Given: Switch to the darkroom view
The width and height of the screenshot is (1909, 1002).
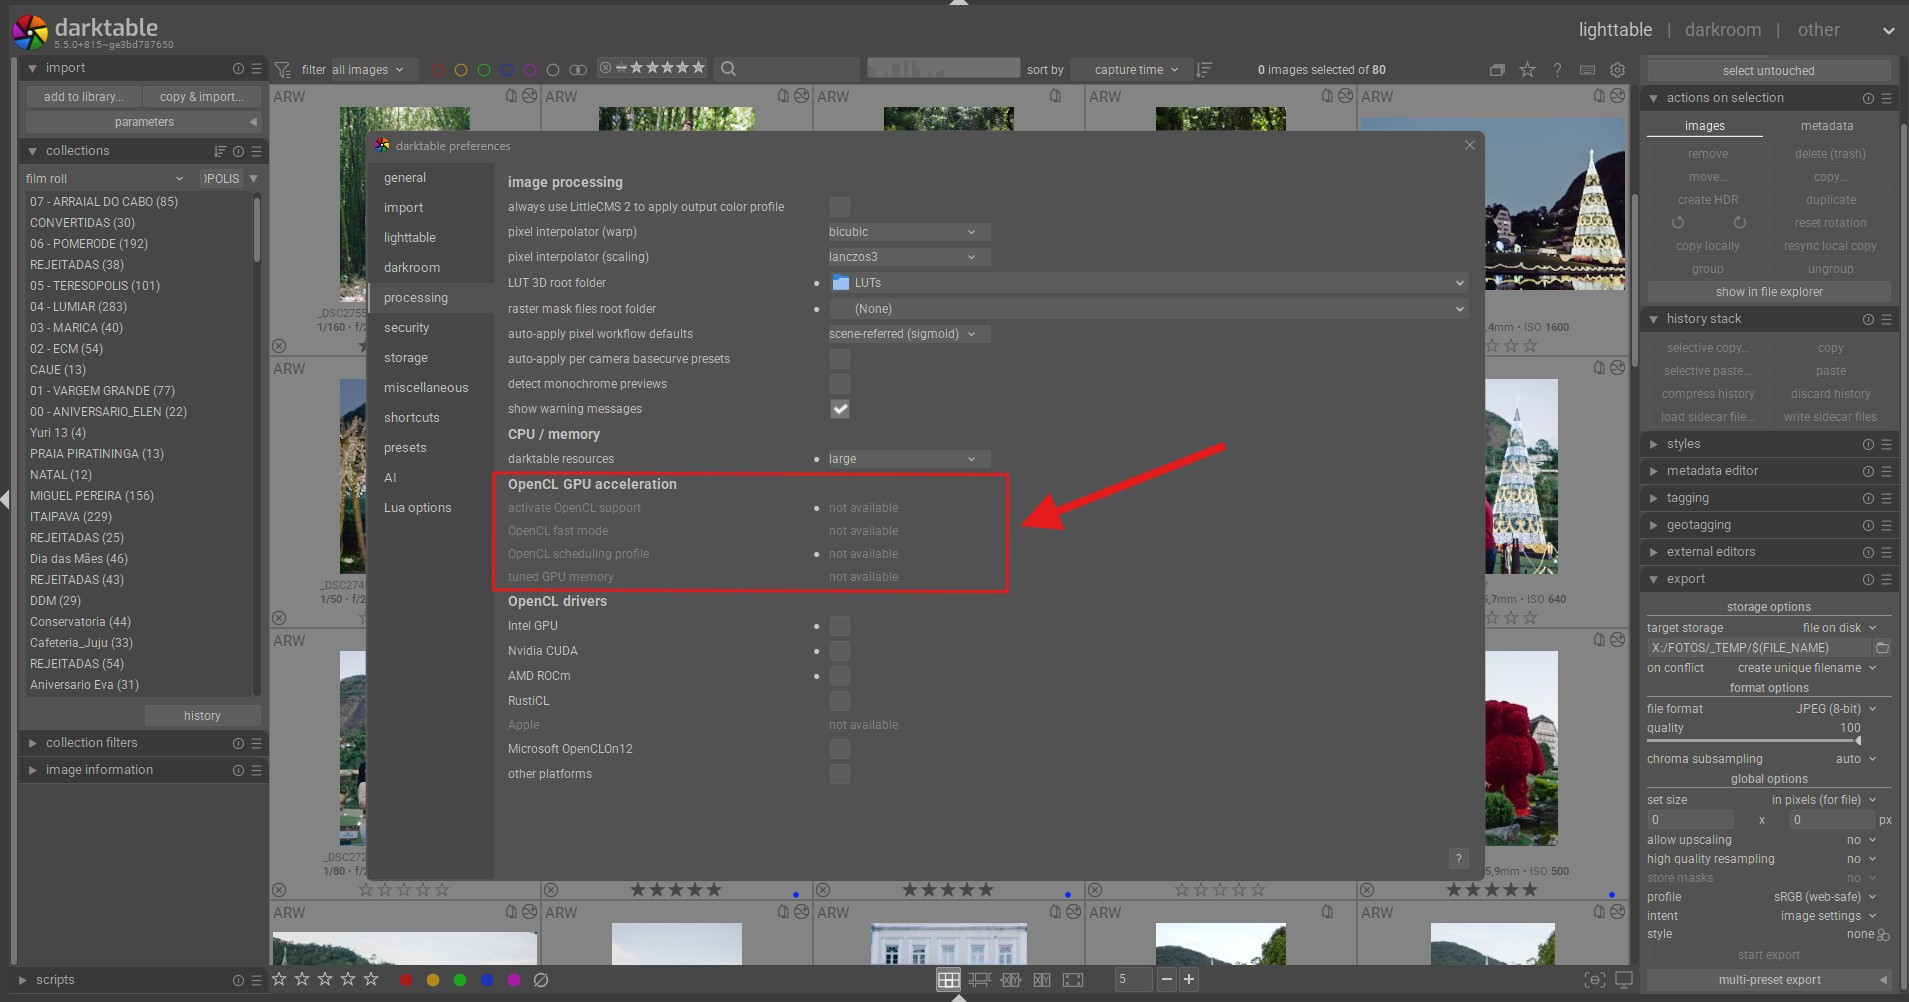Looking at the screenshot, I should click(x=1722, y=30).
